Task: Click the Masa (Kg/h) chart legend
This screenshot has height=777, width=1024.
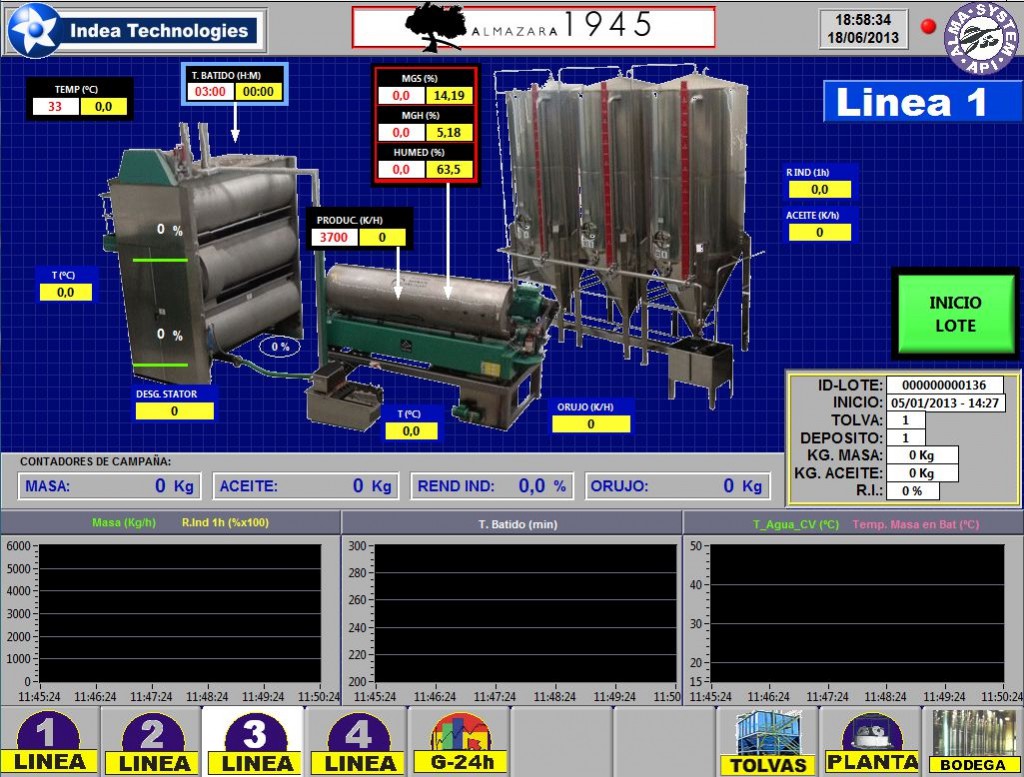Action: [124, 522]
